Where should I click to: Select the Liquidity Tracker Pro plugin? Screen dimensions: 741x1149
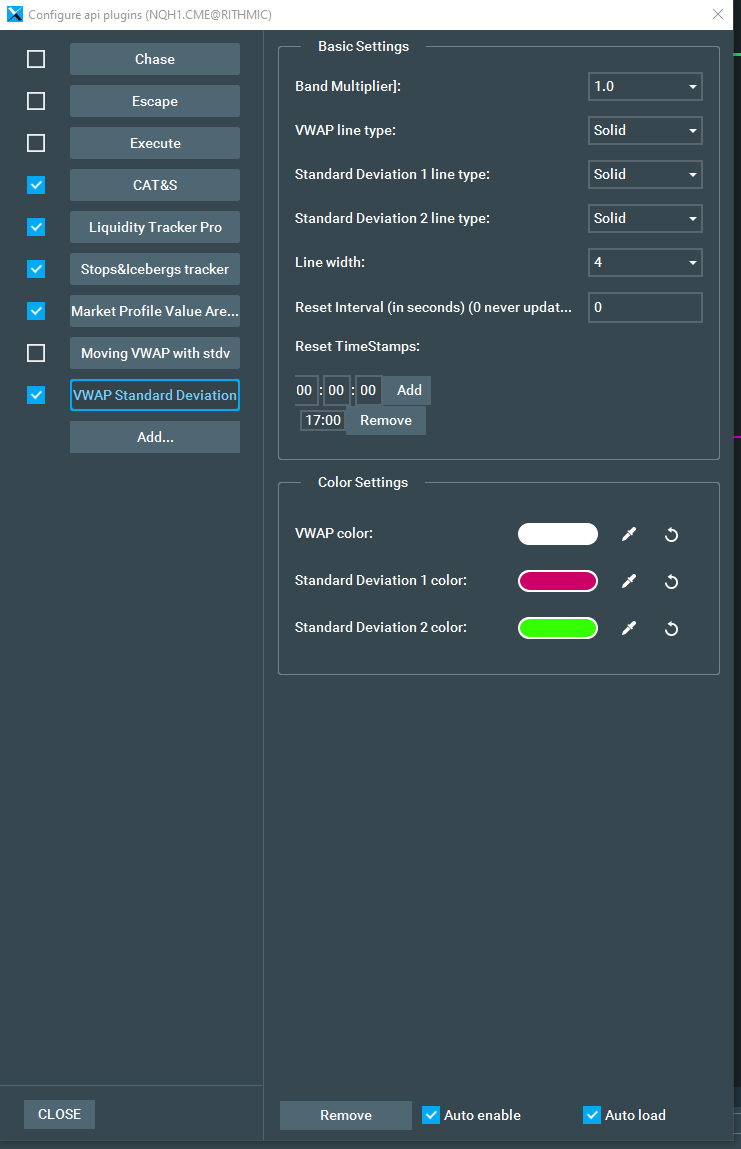[154, 227]
